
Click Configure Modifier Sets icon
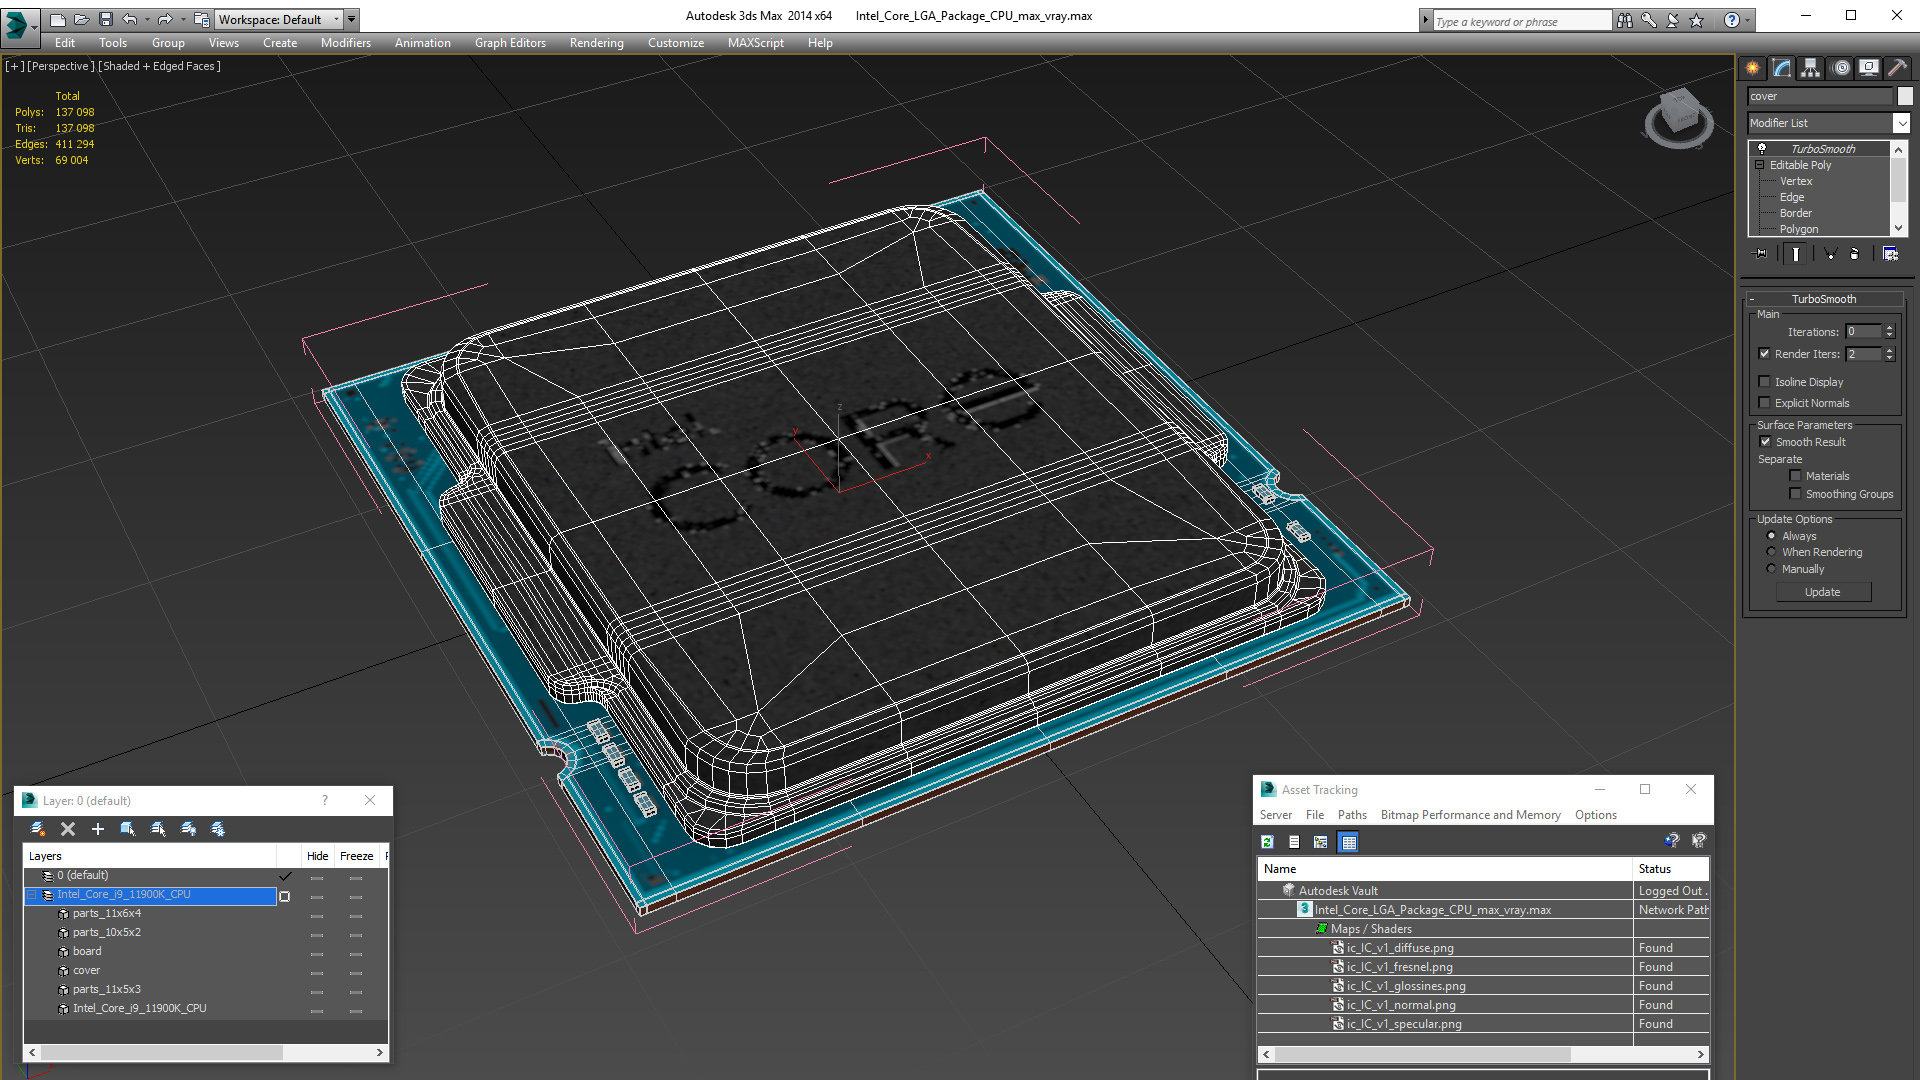[1890, 254]
